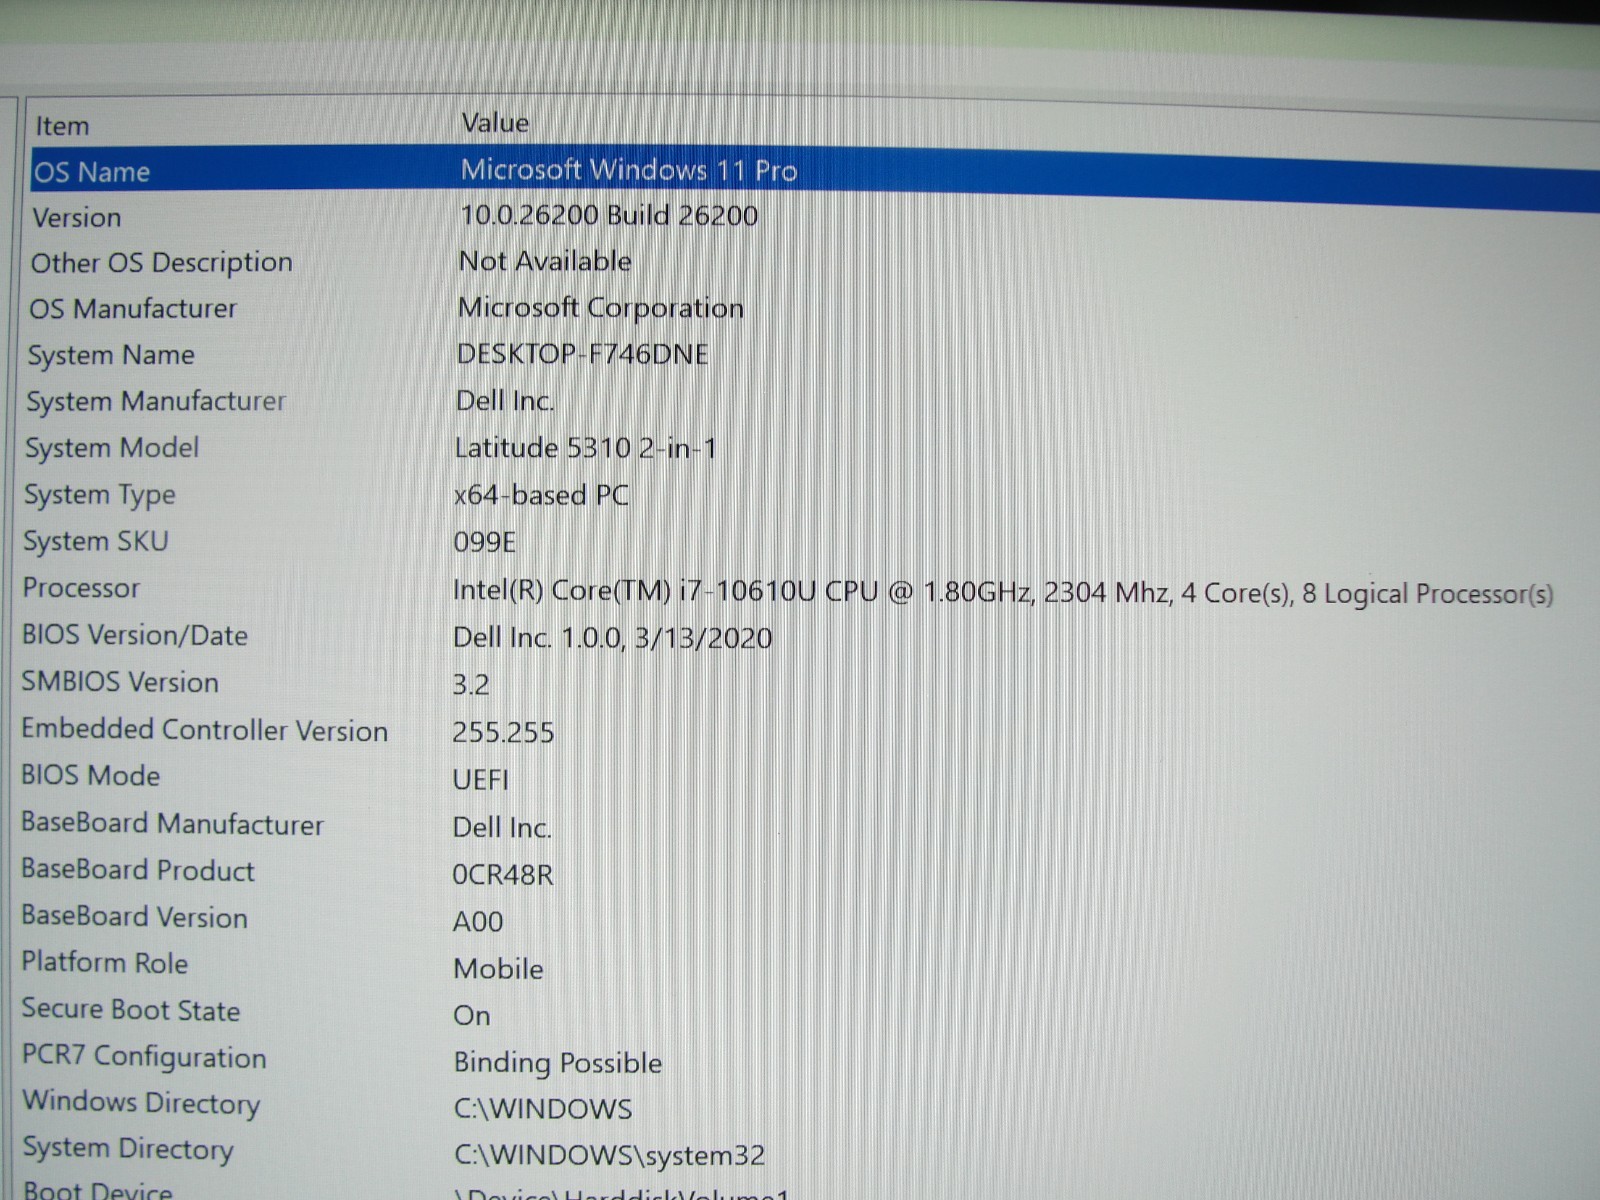Click the Item column header

pyautogui.click(x=62, y=127)
